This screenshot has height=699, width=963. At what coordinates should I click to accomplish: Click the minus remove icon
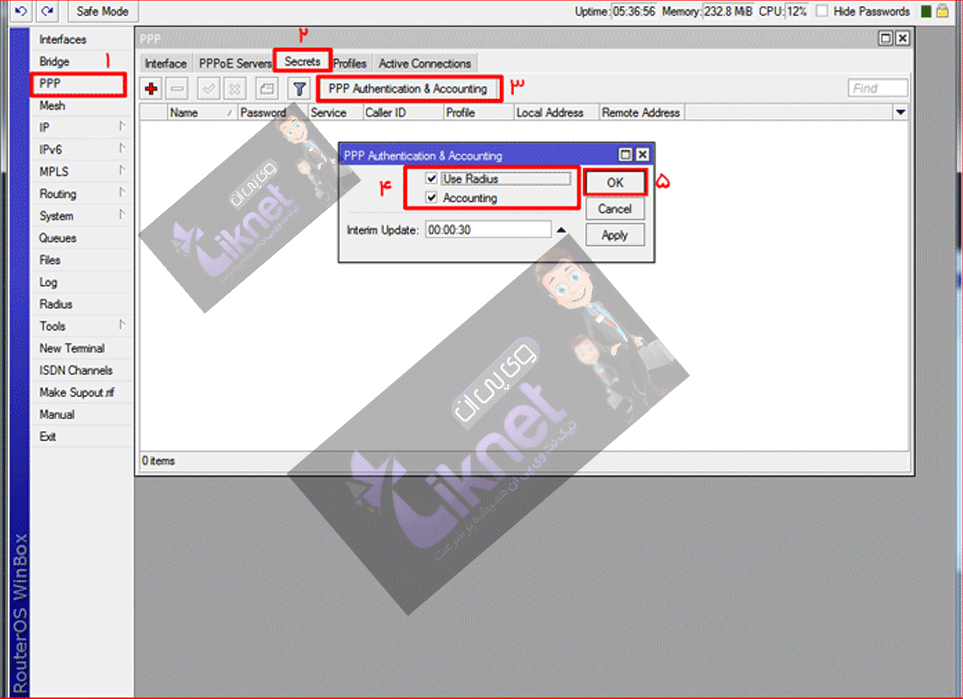pos(177,89)
